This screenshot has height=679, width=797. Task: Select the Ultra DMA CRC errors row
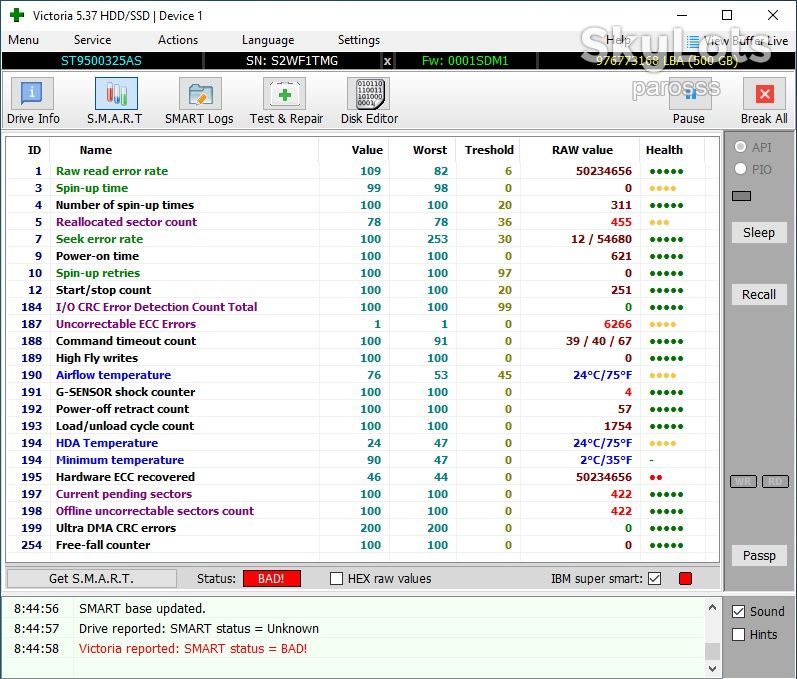(x=363, y=528)
